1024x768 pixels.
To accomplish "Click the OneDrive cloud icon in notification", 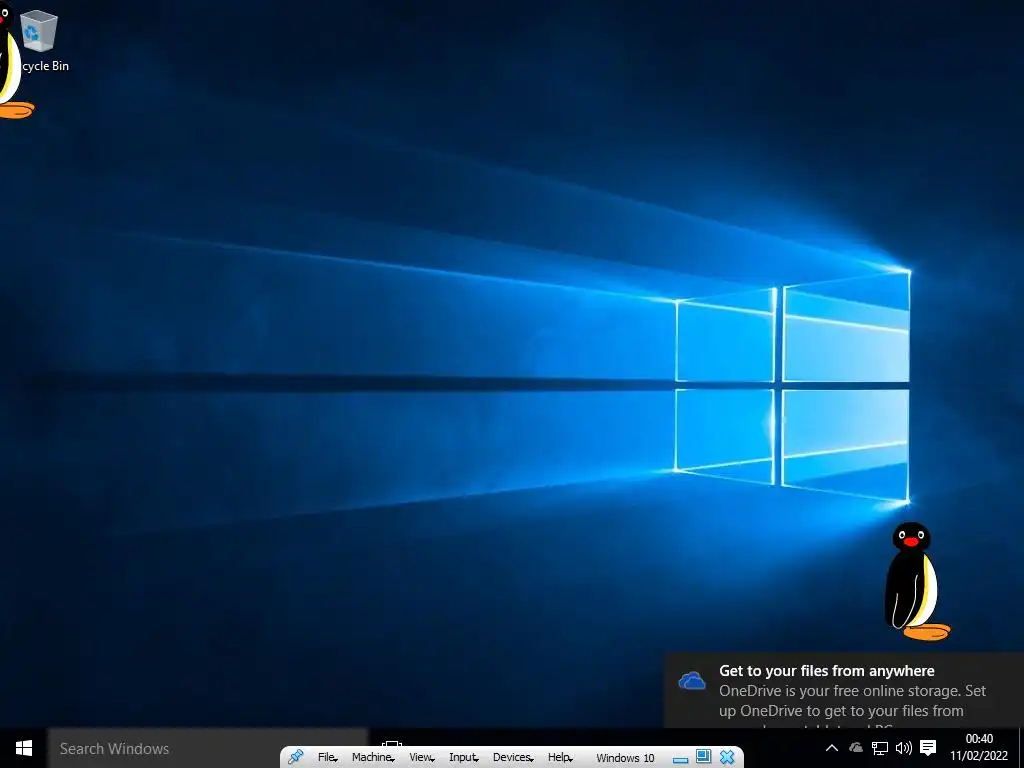I will (x=692, y=681).
